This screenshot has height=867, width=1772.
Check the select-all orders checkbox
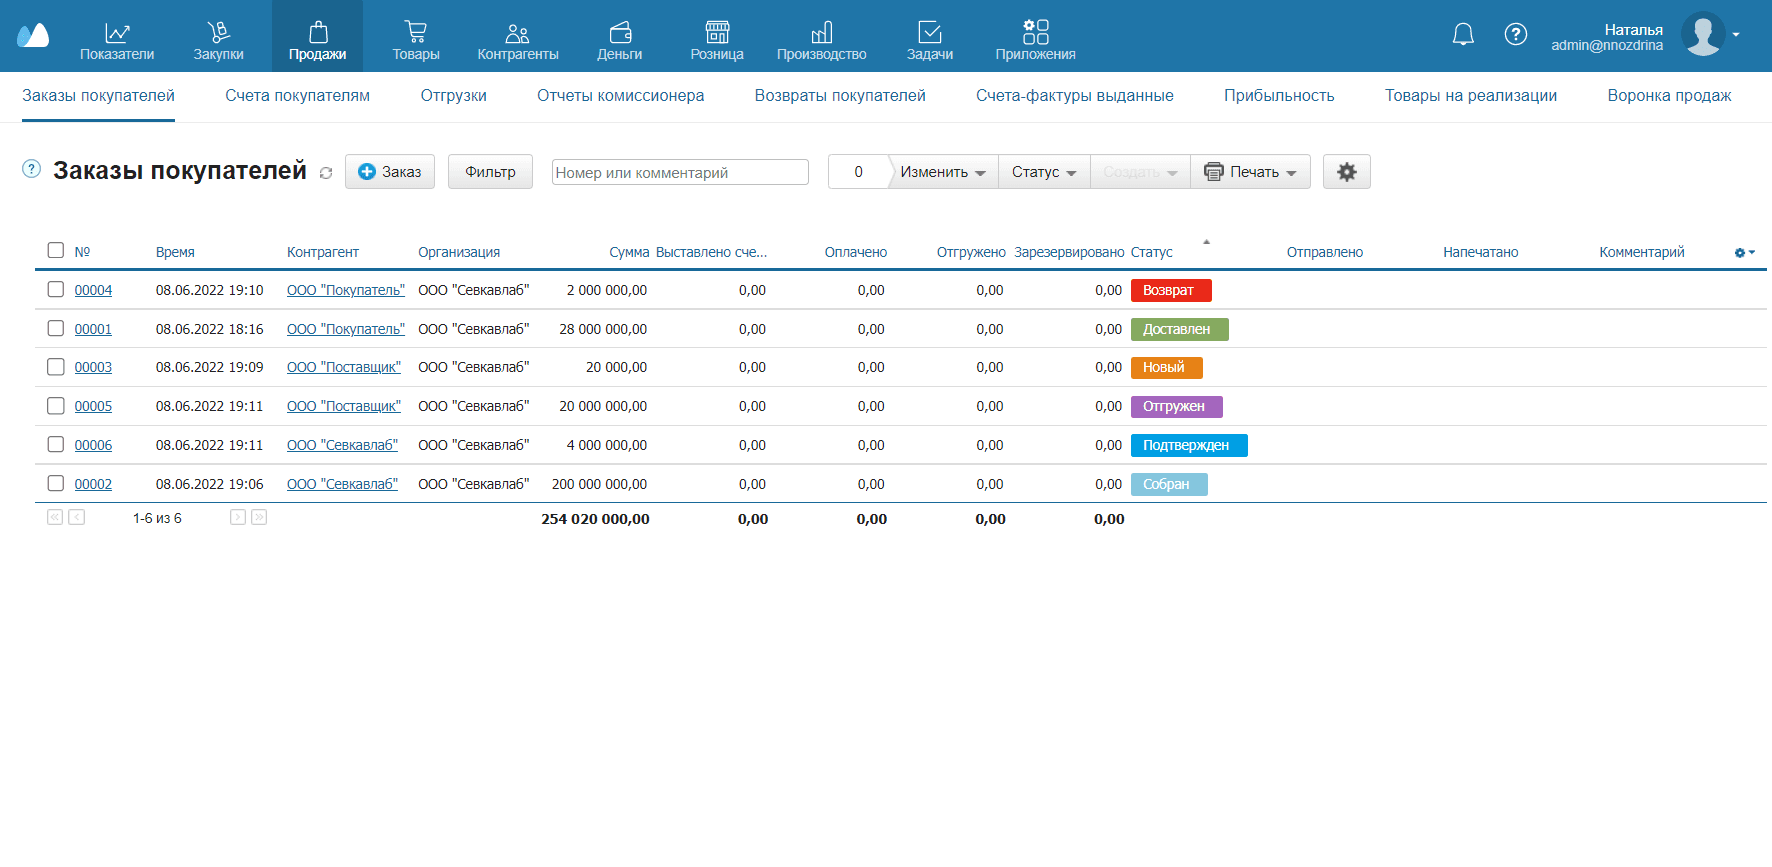(56, 251)
